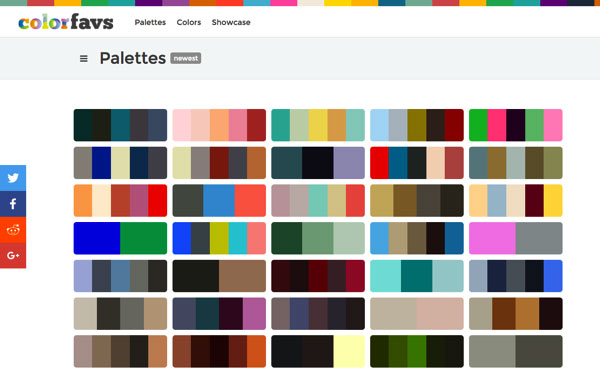Select the cyan swatch in blue-yellow-cyan palette
Image resolution: width=600 pixels, height=371 pixels.
pyautogui.click(x=238, y=238)
